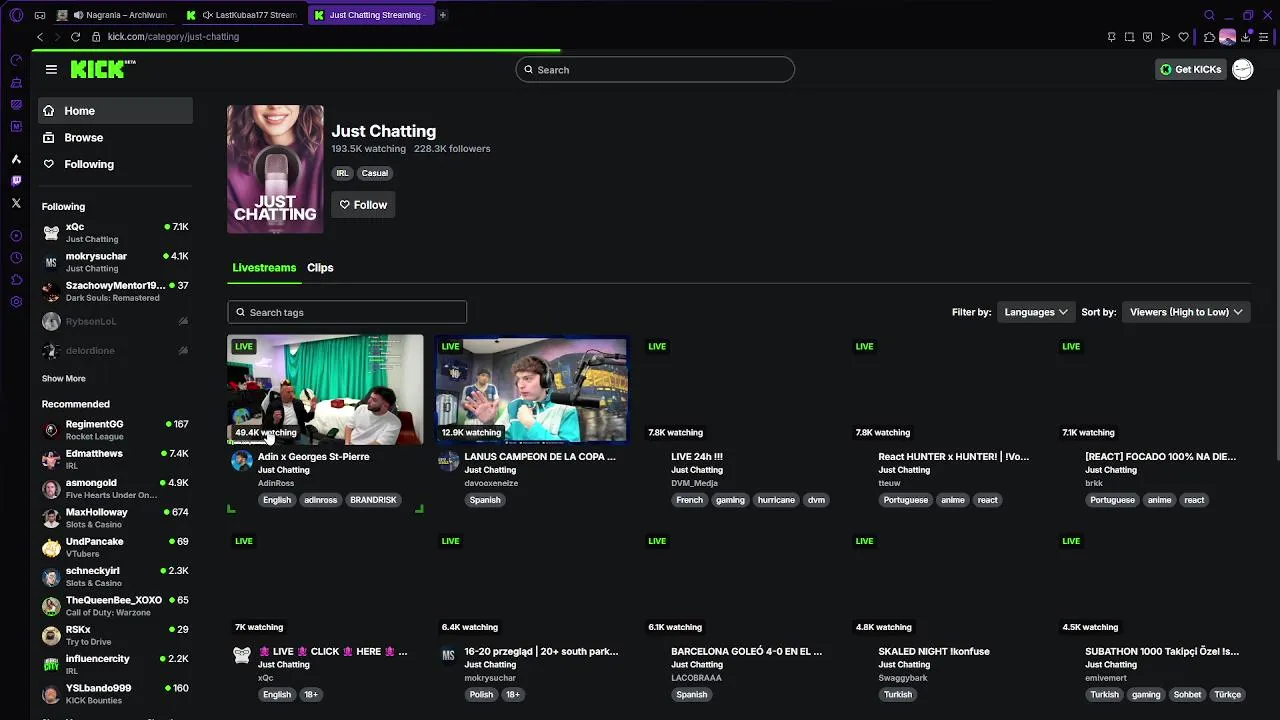
Task: Open xQc channel in the Following list
Action: point(115,233)
